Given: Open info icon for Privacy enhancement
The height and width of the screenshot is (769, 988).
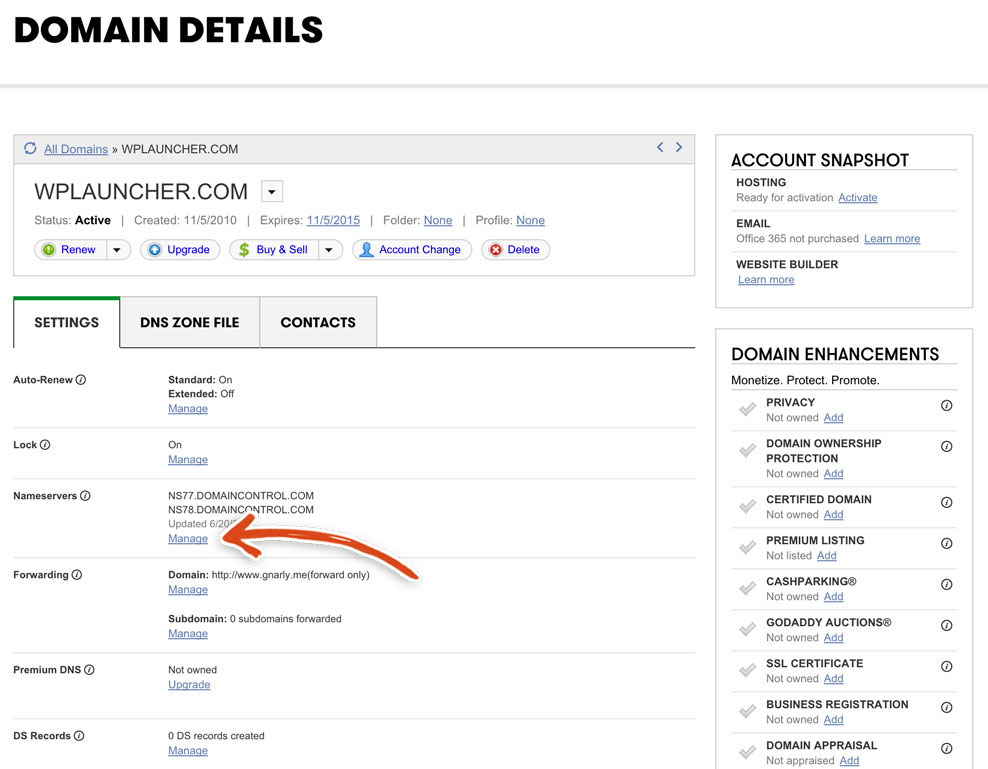Looking at the screenshot, I should tap(946, 405).
